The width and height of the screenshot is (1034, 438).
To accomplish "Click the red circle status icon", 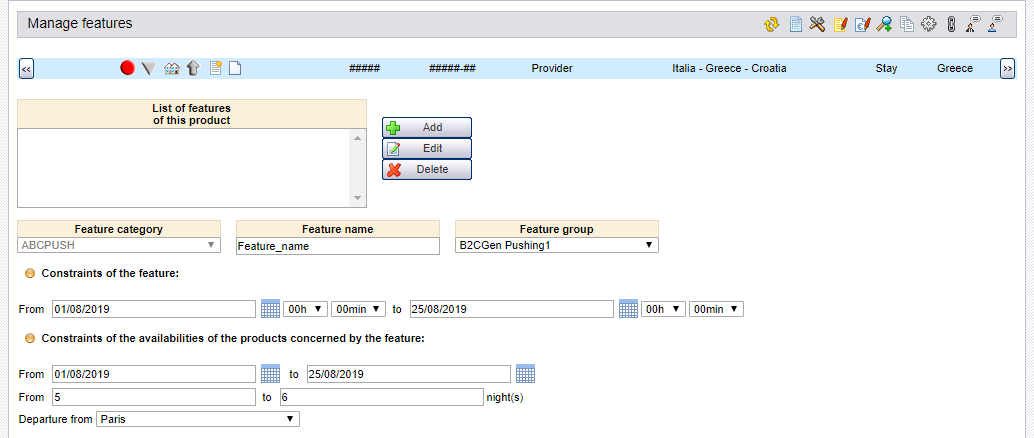I will tap(127, 68).
